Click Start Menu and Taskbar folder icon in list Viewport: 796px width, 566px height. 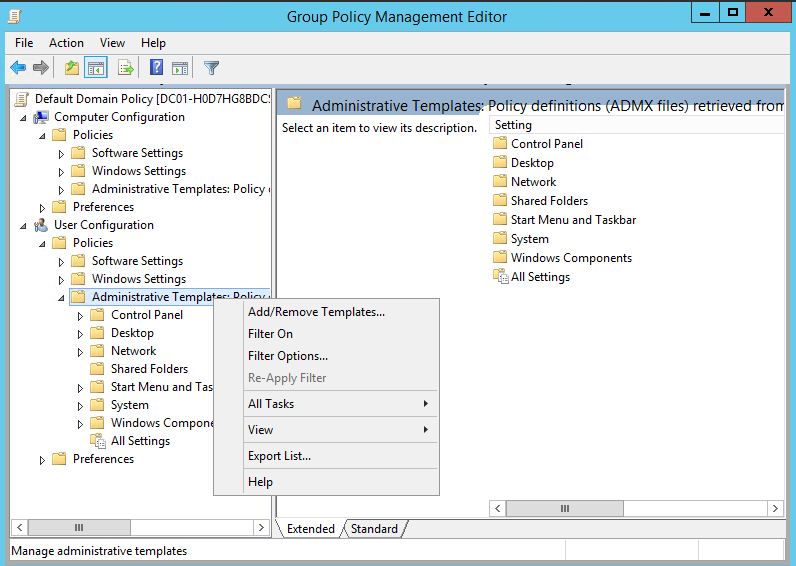[x=500, y=219]
